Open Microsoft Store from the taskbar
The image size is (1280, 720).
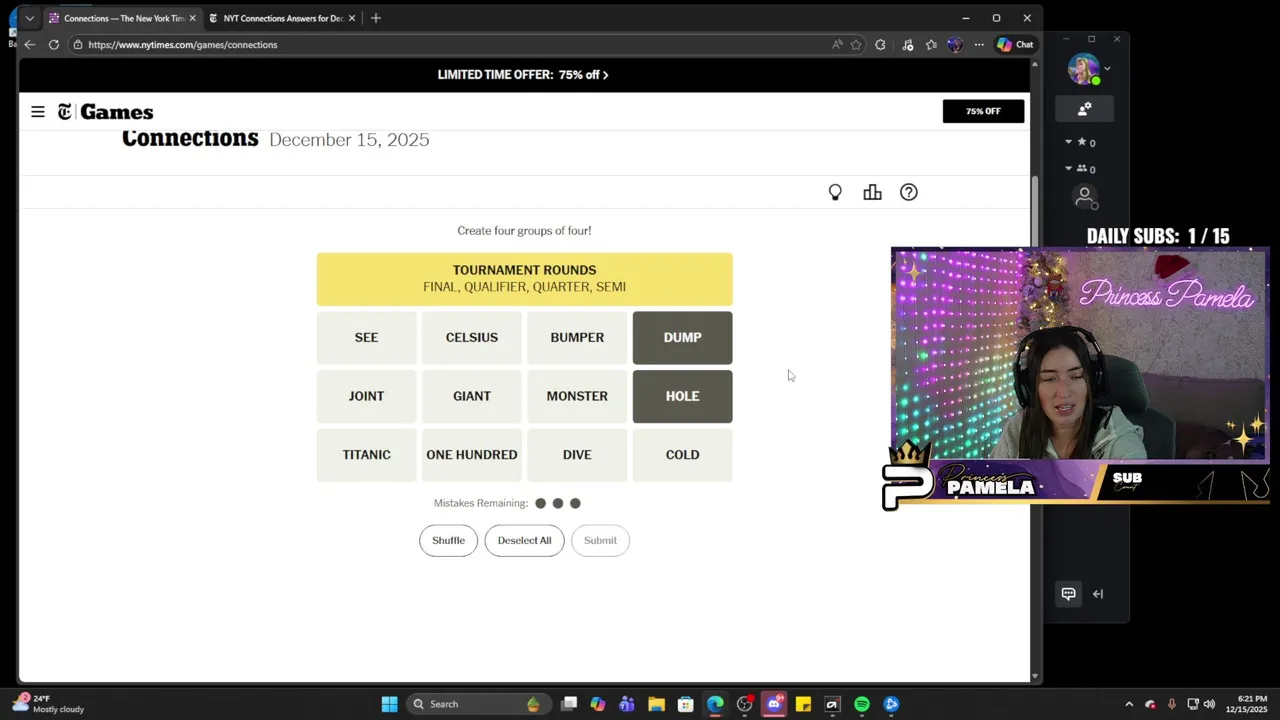click(685, 704)
